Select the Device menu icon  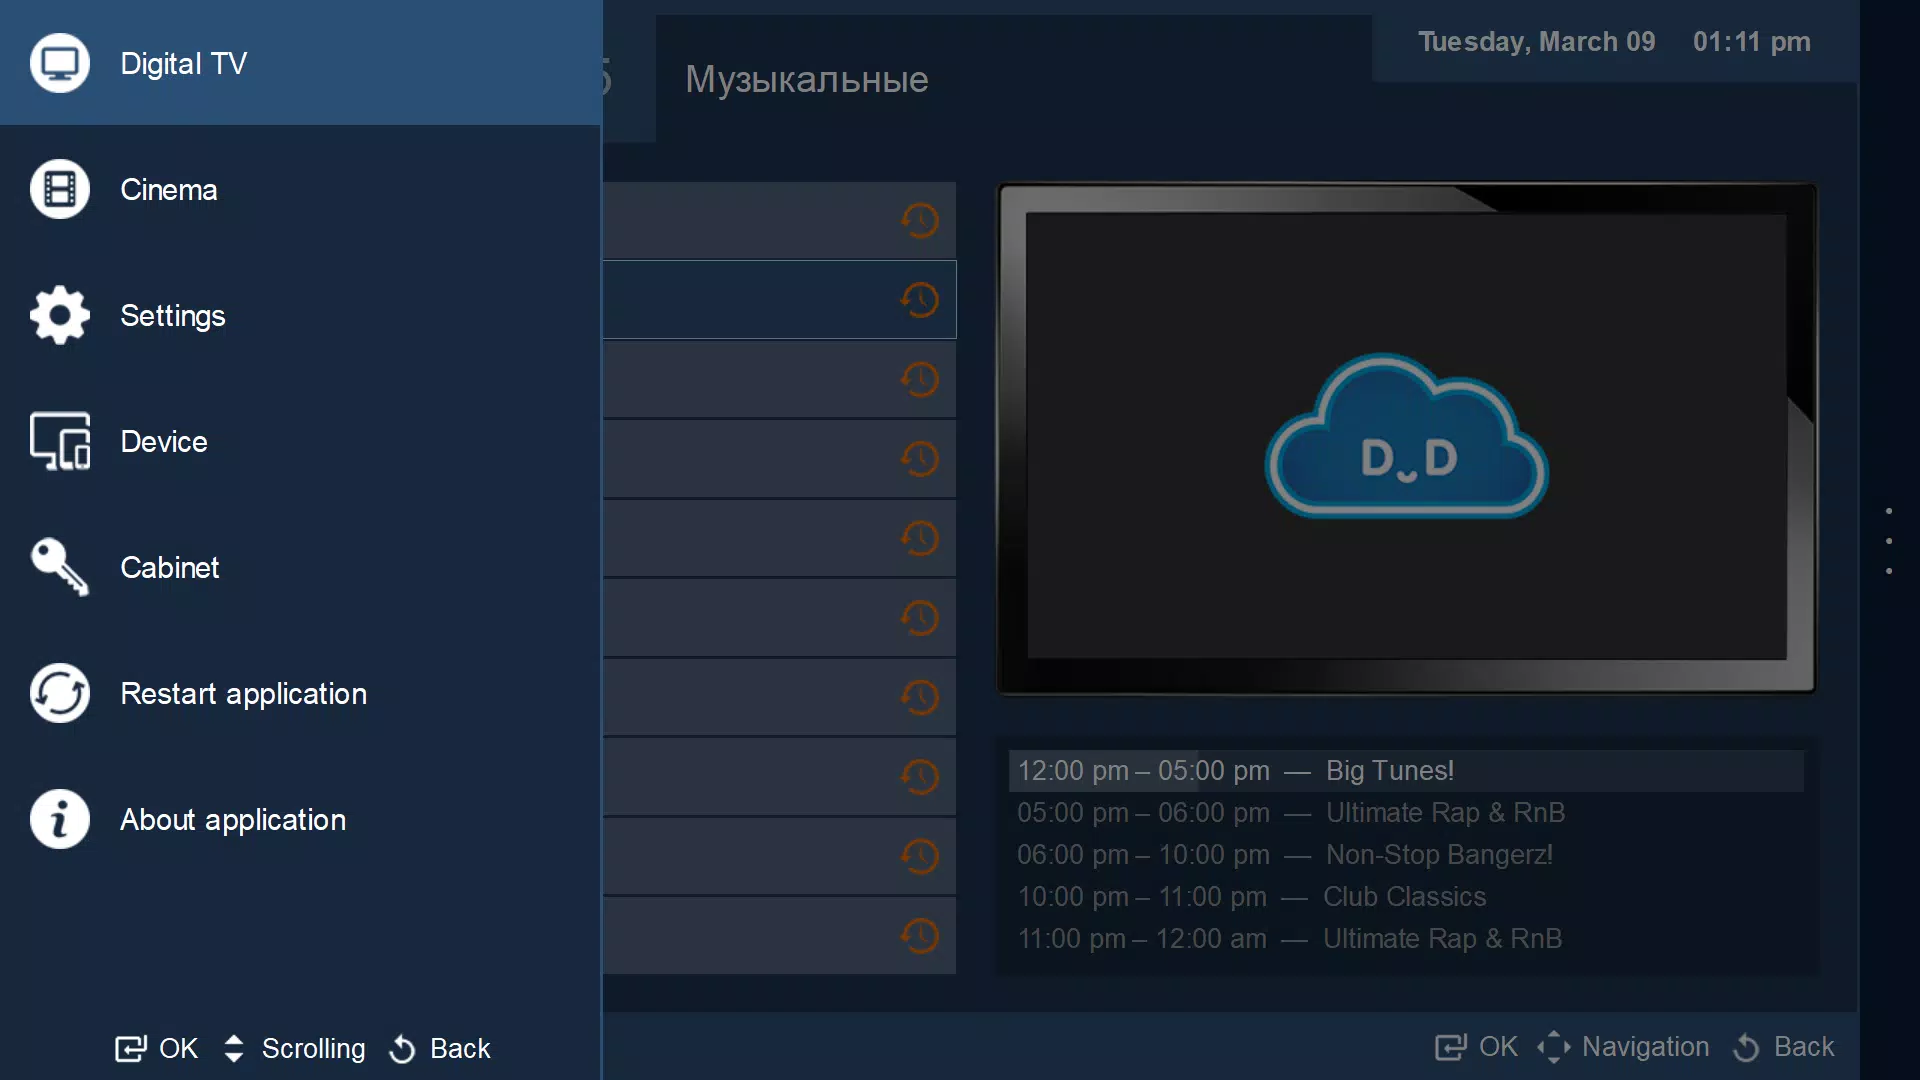59,442
